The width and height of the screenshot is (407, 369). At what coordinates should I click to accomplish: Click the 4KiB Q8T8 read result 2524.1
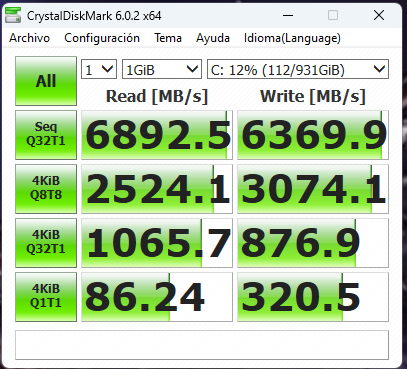coord(157,189)
